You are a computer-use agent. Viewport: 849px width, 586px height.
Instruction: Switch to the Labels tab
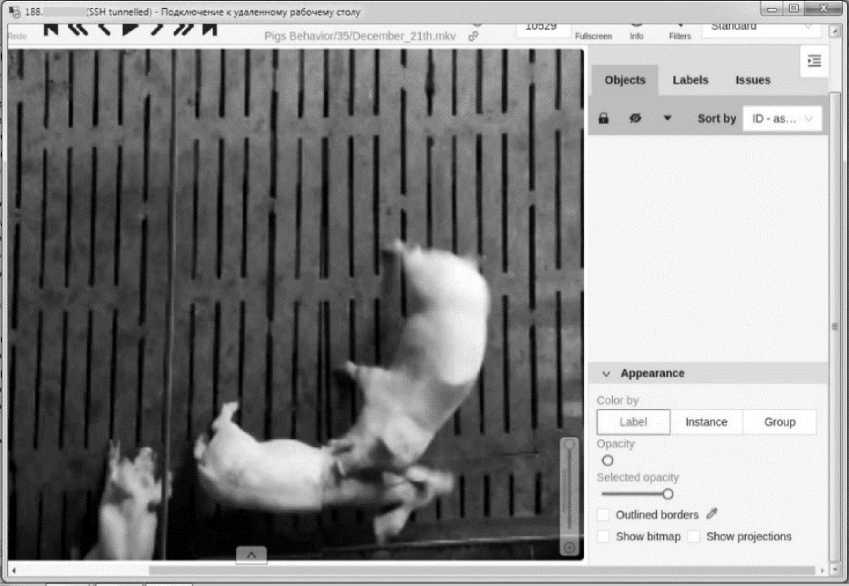[690, 80]
